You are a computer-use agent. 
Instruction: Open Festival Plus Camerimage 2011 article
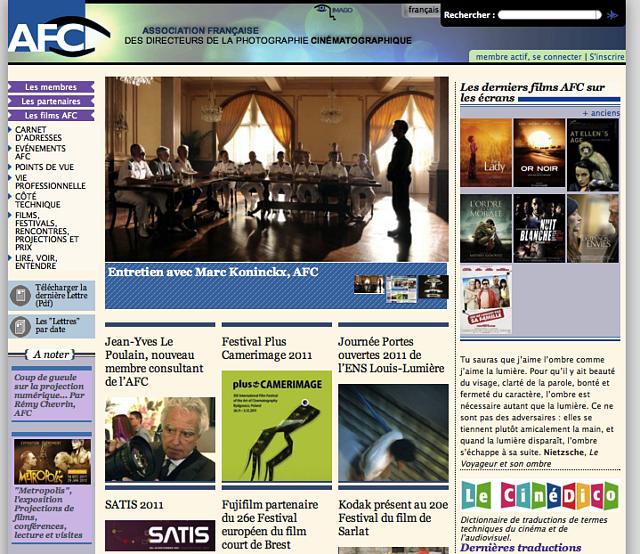coord(267,348)
